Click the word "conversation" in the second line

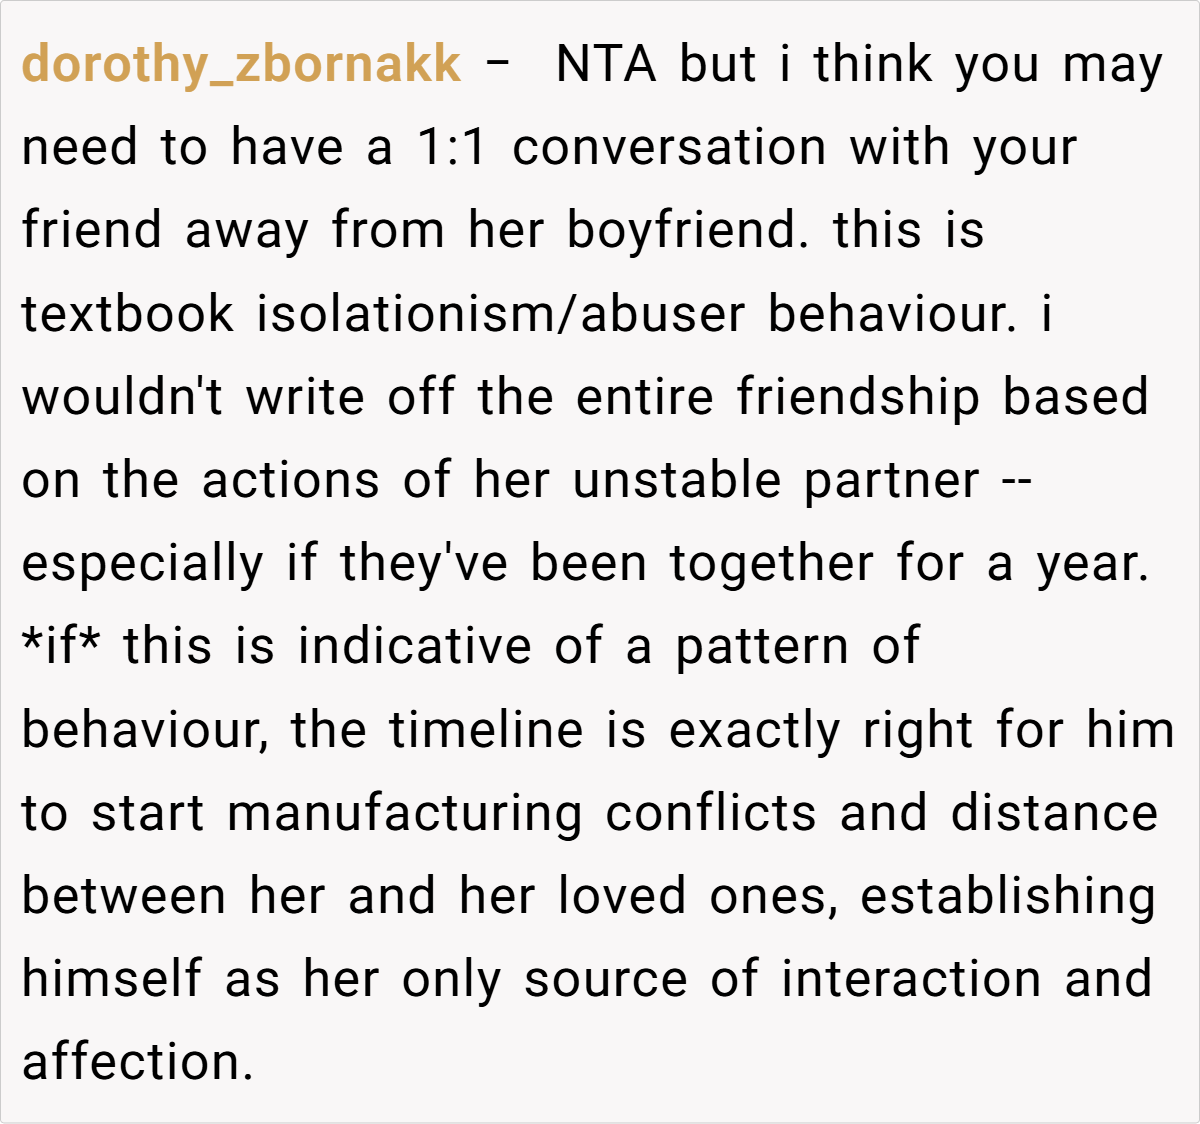669,148
